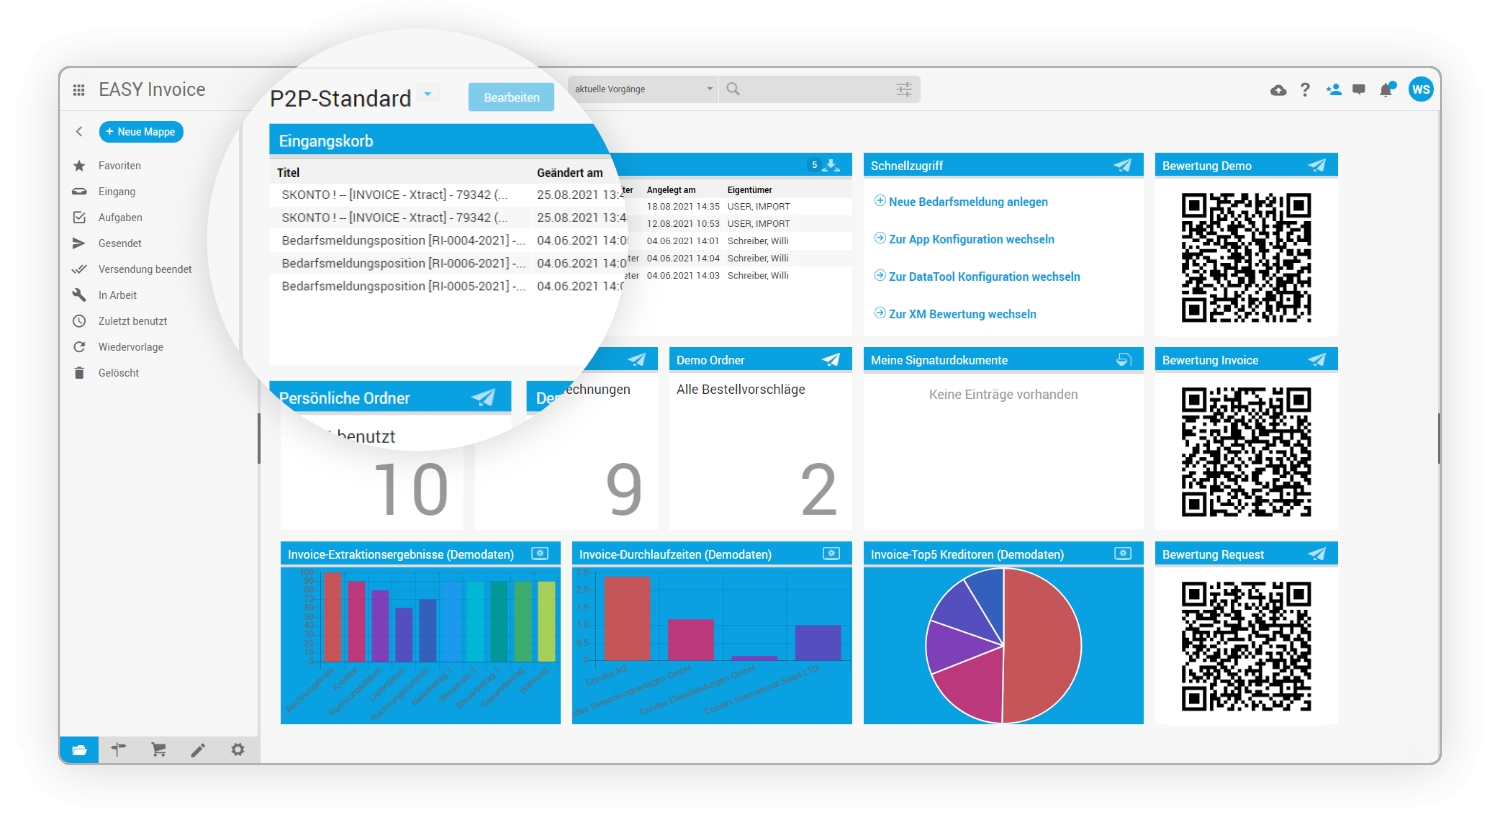Viewport: 1500px width, 833px height.
Task: Click the Bearbeiten button
Action: [x=511, y=97]
